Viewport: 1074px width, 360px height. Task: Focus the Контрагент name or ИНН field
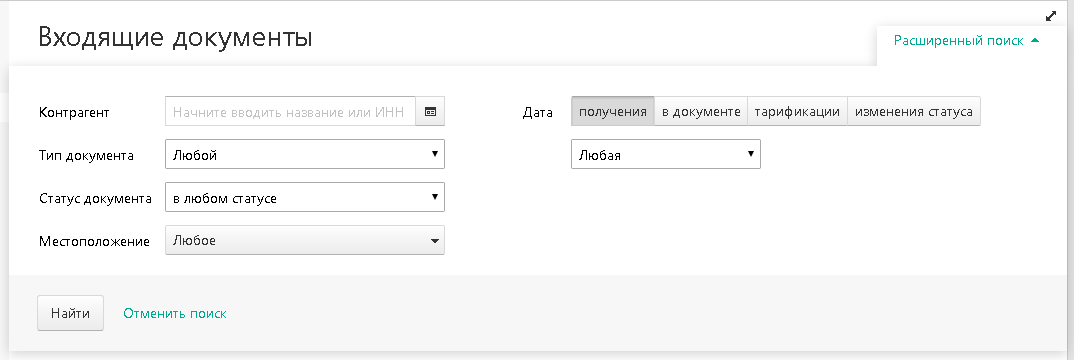[x=290, y=112]
